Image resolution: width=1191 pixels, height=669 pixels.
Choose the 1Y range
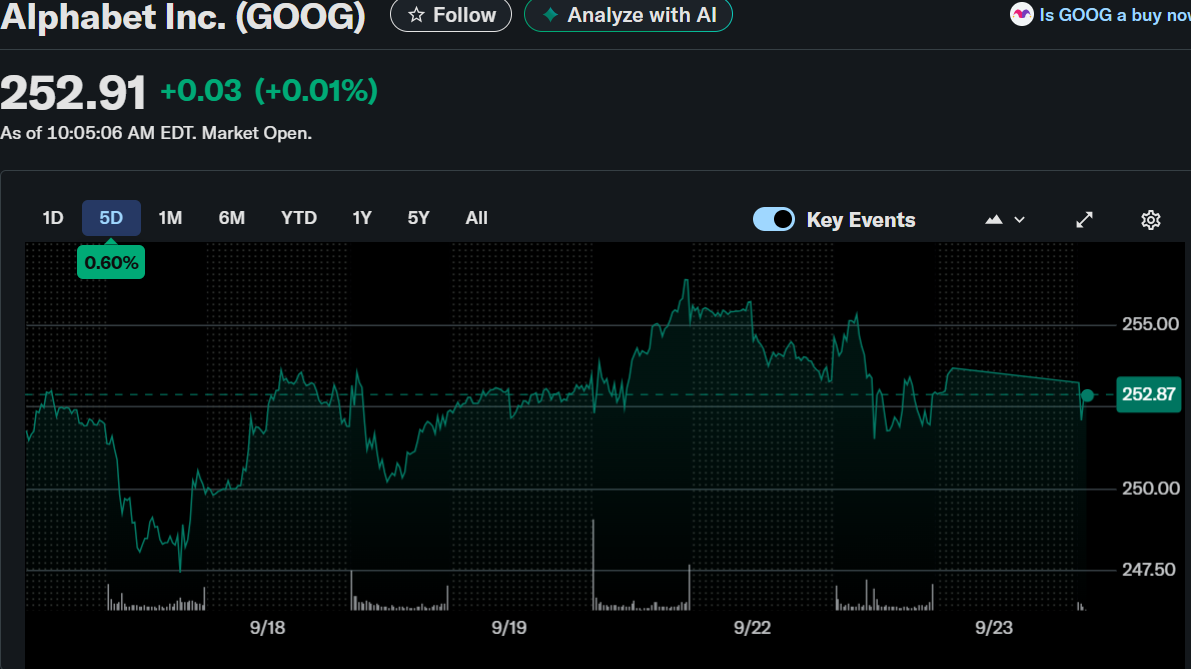tap(362, 218)
